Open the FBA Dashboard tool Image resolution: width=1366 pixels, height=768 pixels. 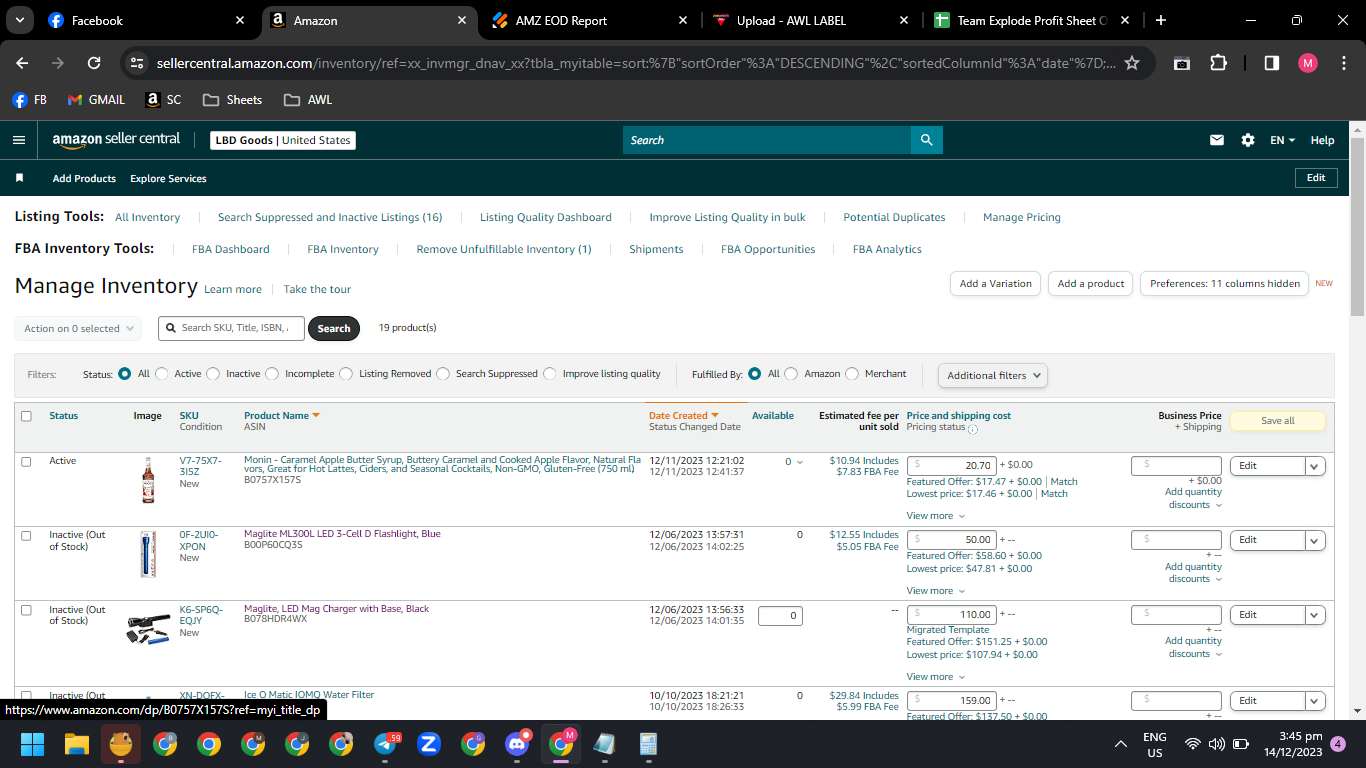[x=231, y=249]
